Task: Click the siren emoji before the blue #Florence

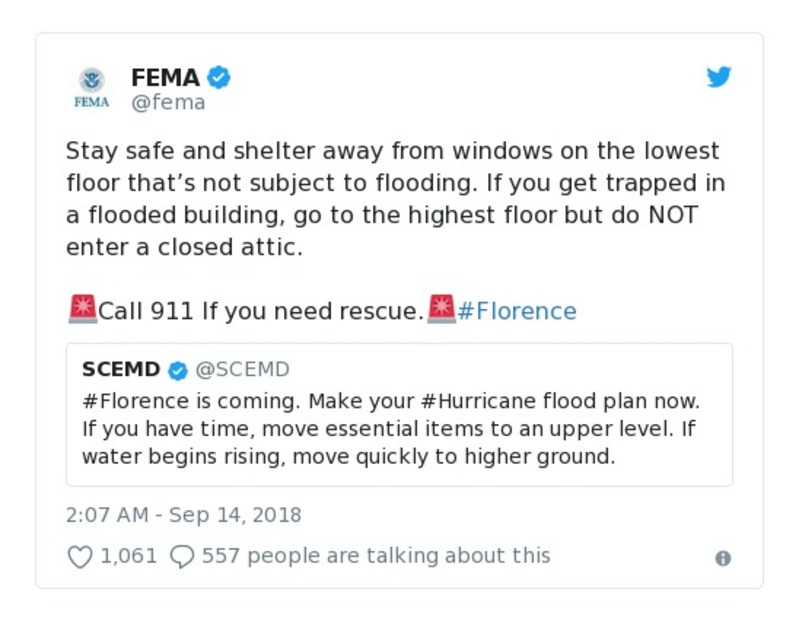Action: click(441, 310)
